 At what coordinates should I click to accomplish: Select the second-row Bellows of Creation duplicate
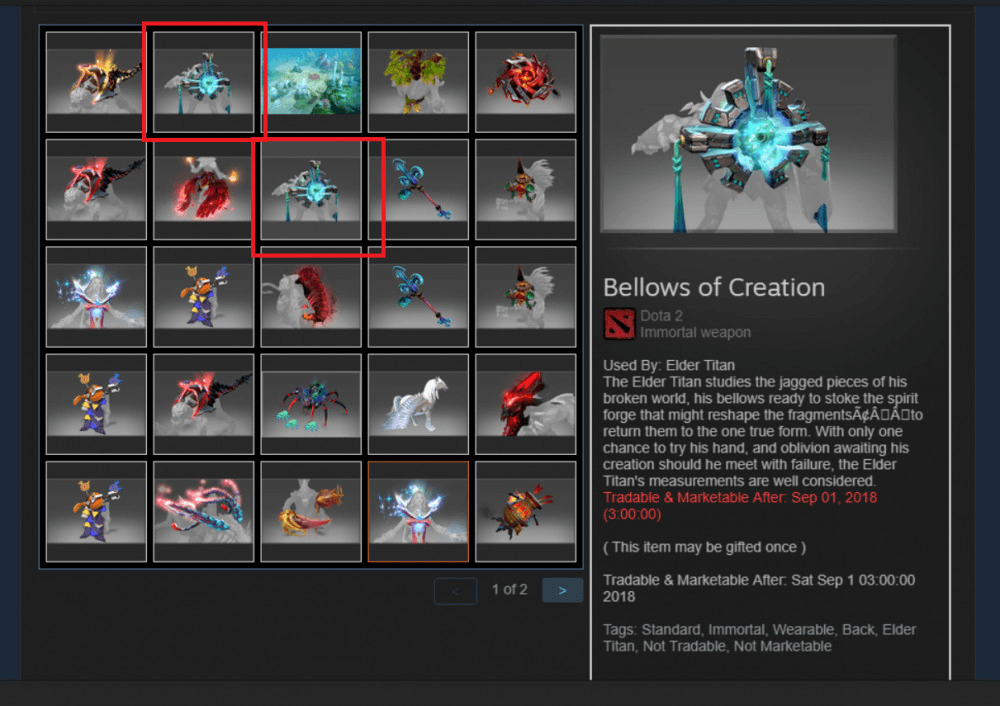(311, 189)
